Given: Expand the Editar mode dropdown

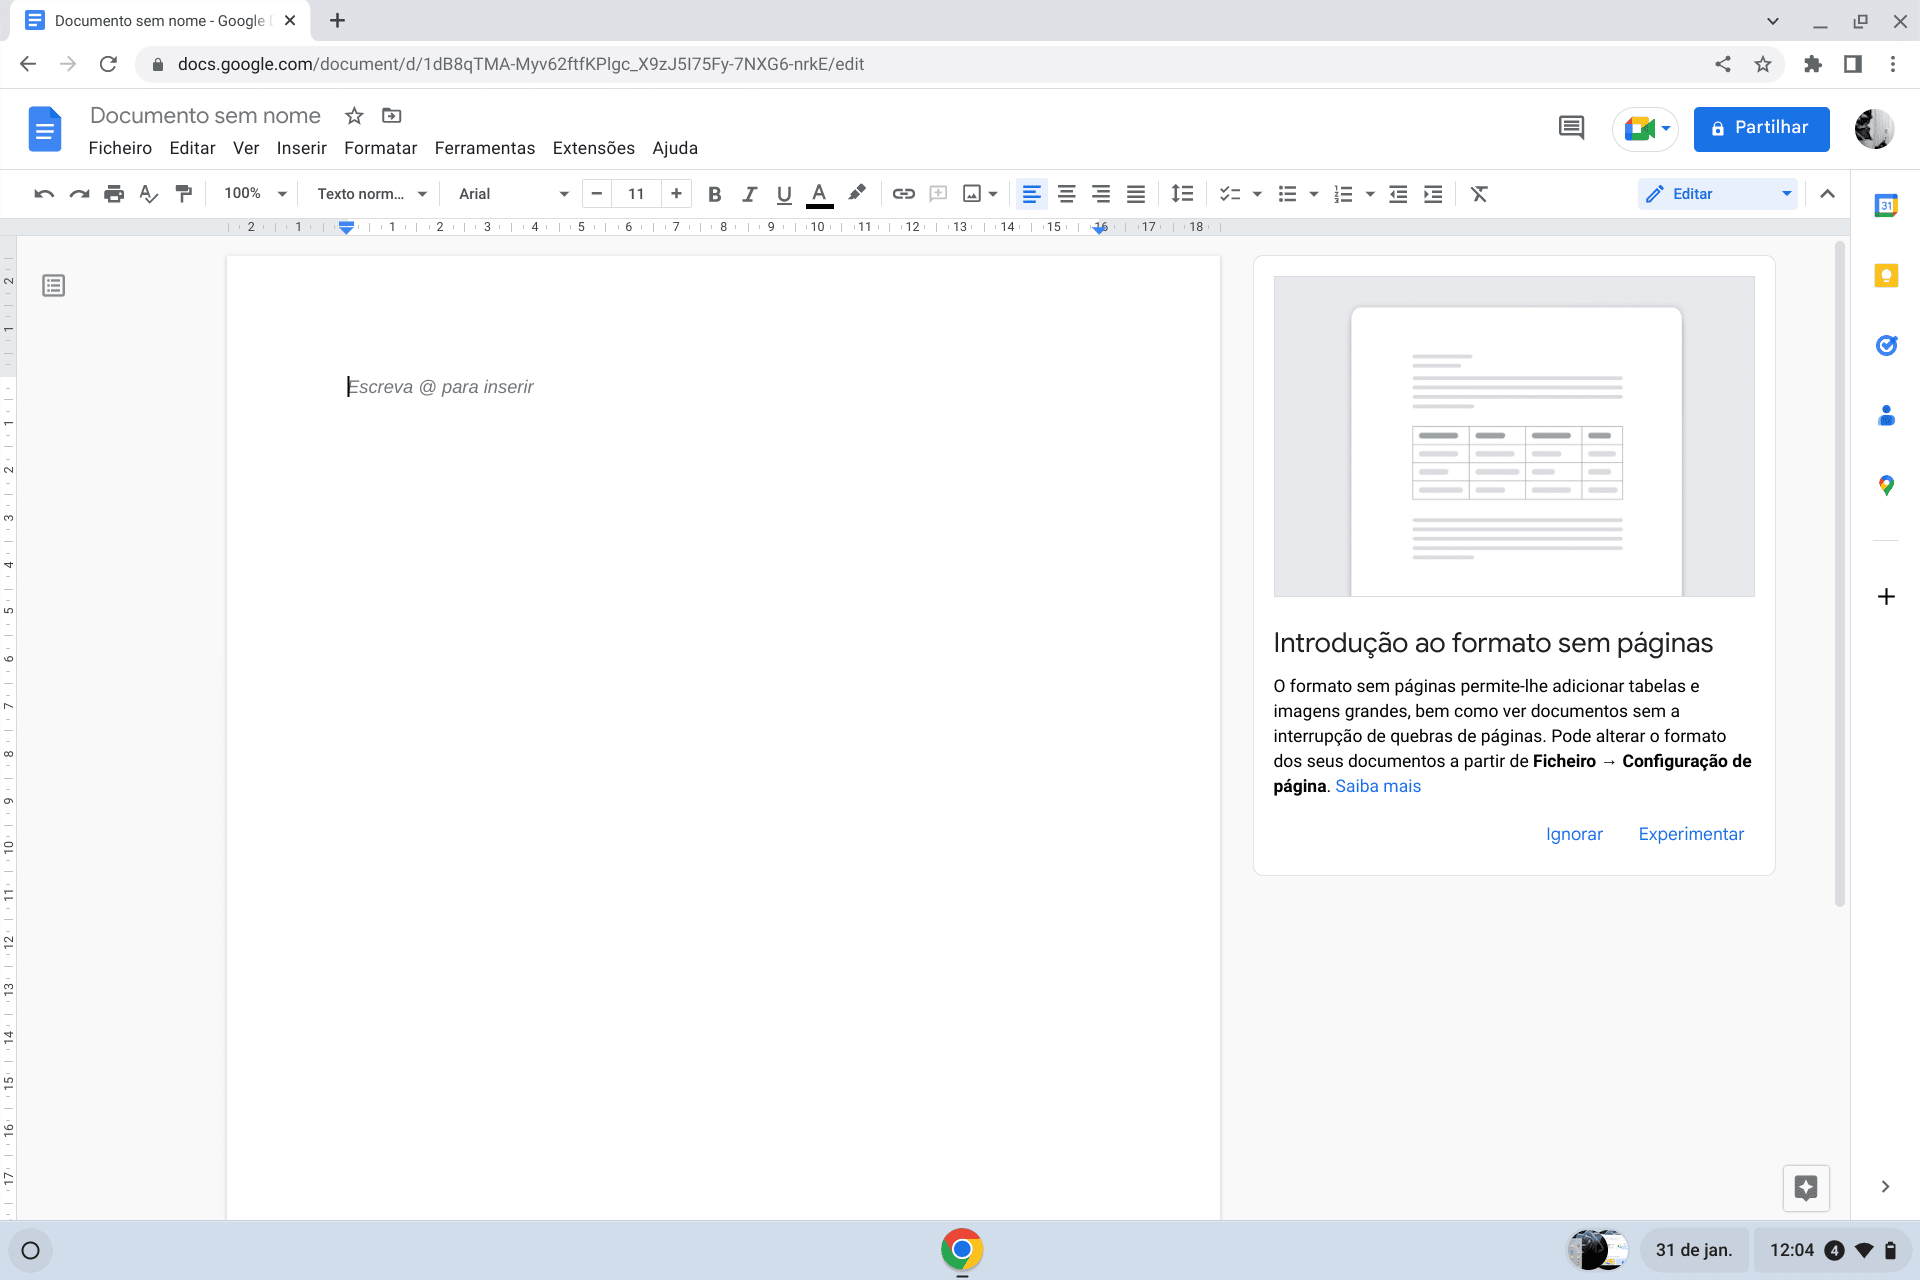Looking at the screenshot, I should [x=1786, y=194].
